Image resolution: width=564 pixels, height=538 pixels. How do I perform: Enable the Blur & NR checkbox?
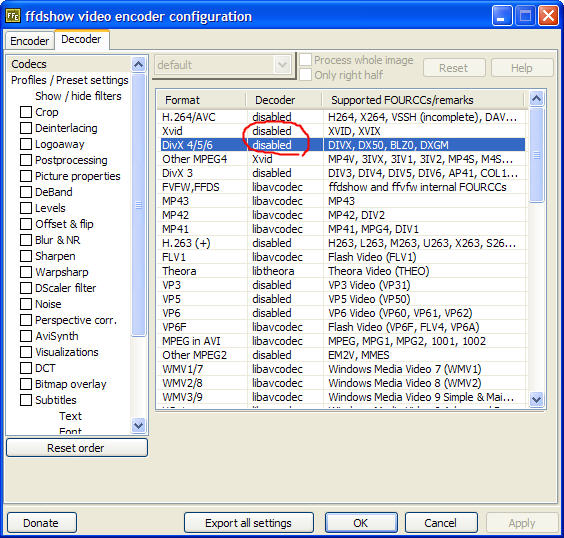[x=26, y=240]
